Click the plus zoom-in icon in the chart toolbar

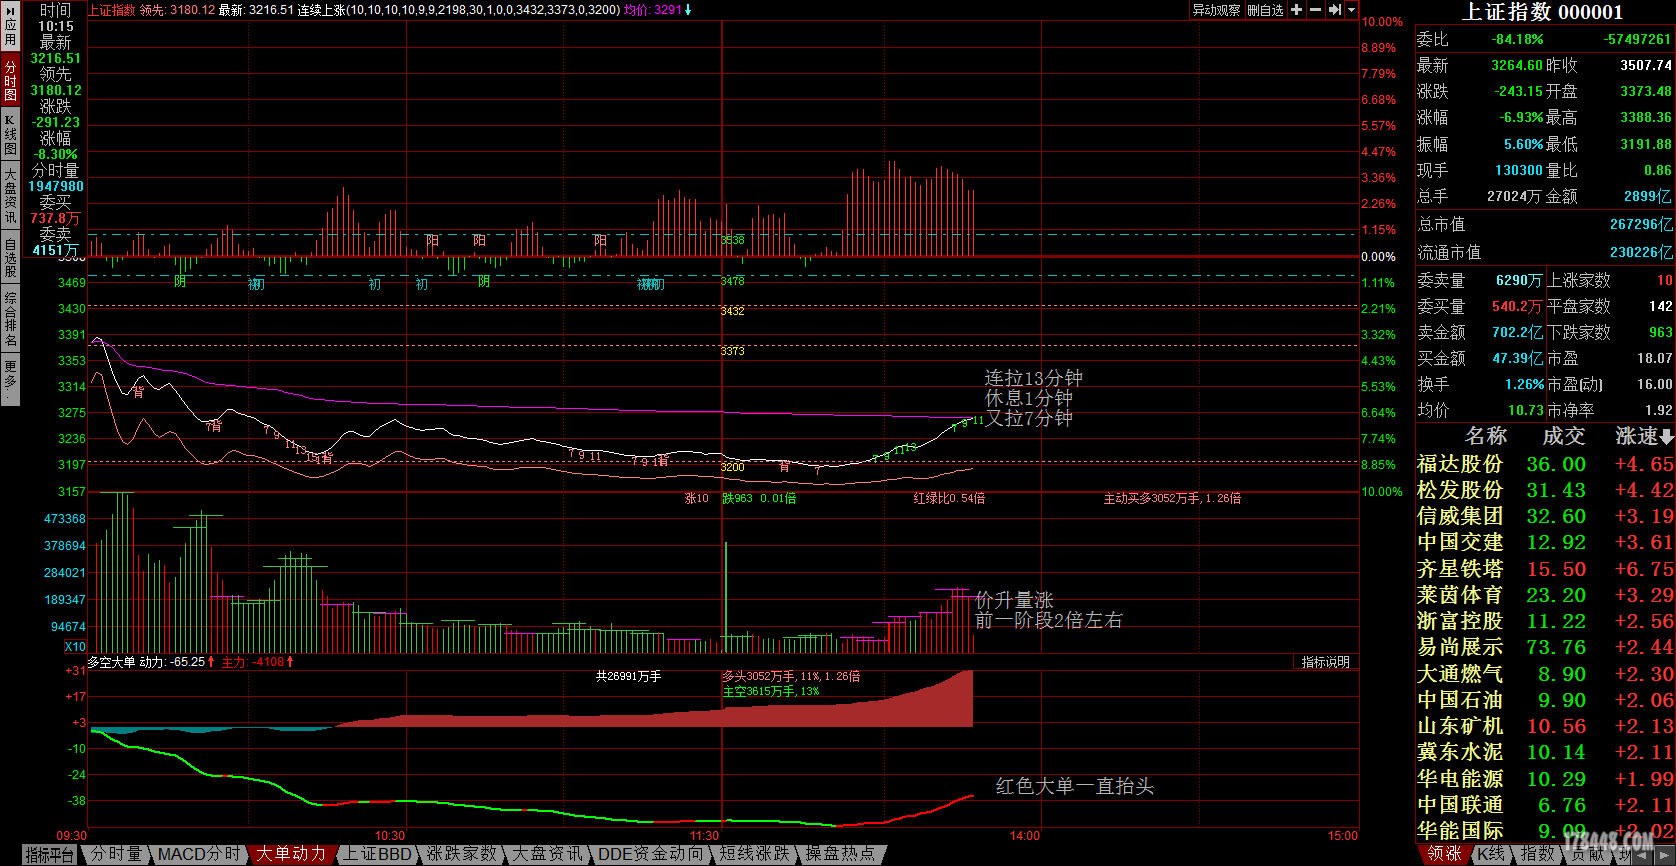tap(1296, 10)
